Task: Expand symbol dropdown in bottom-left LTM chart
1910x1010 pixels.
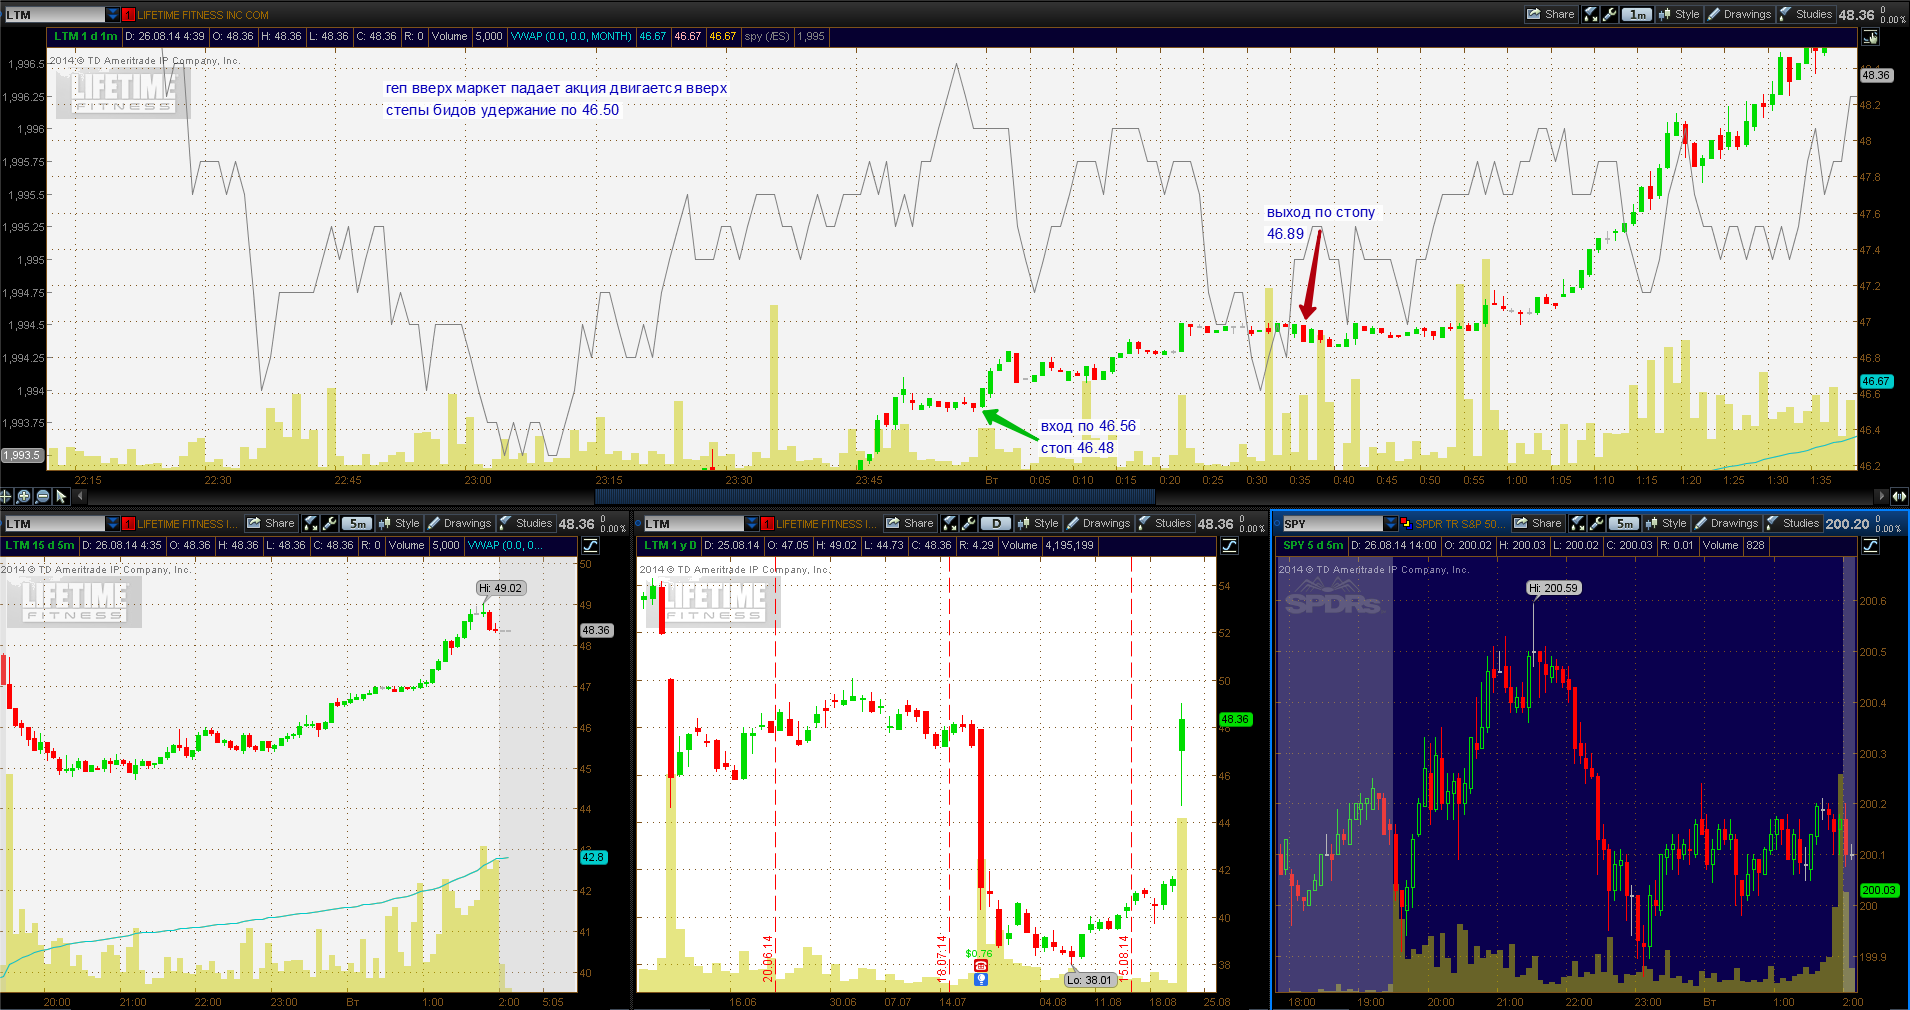Action: (x=113, y=523)
